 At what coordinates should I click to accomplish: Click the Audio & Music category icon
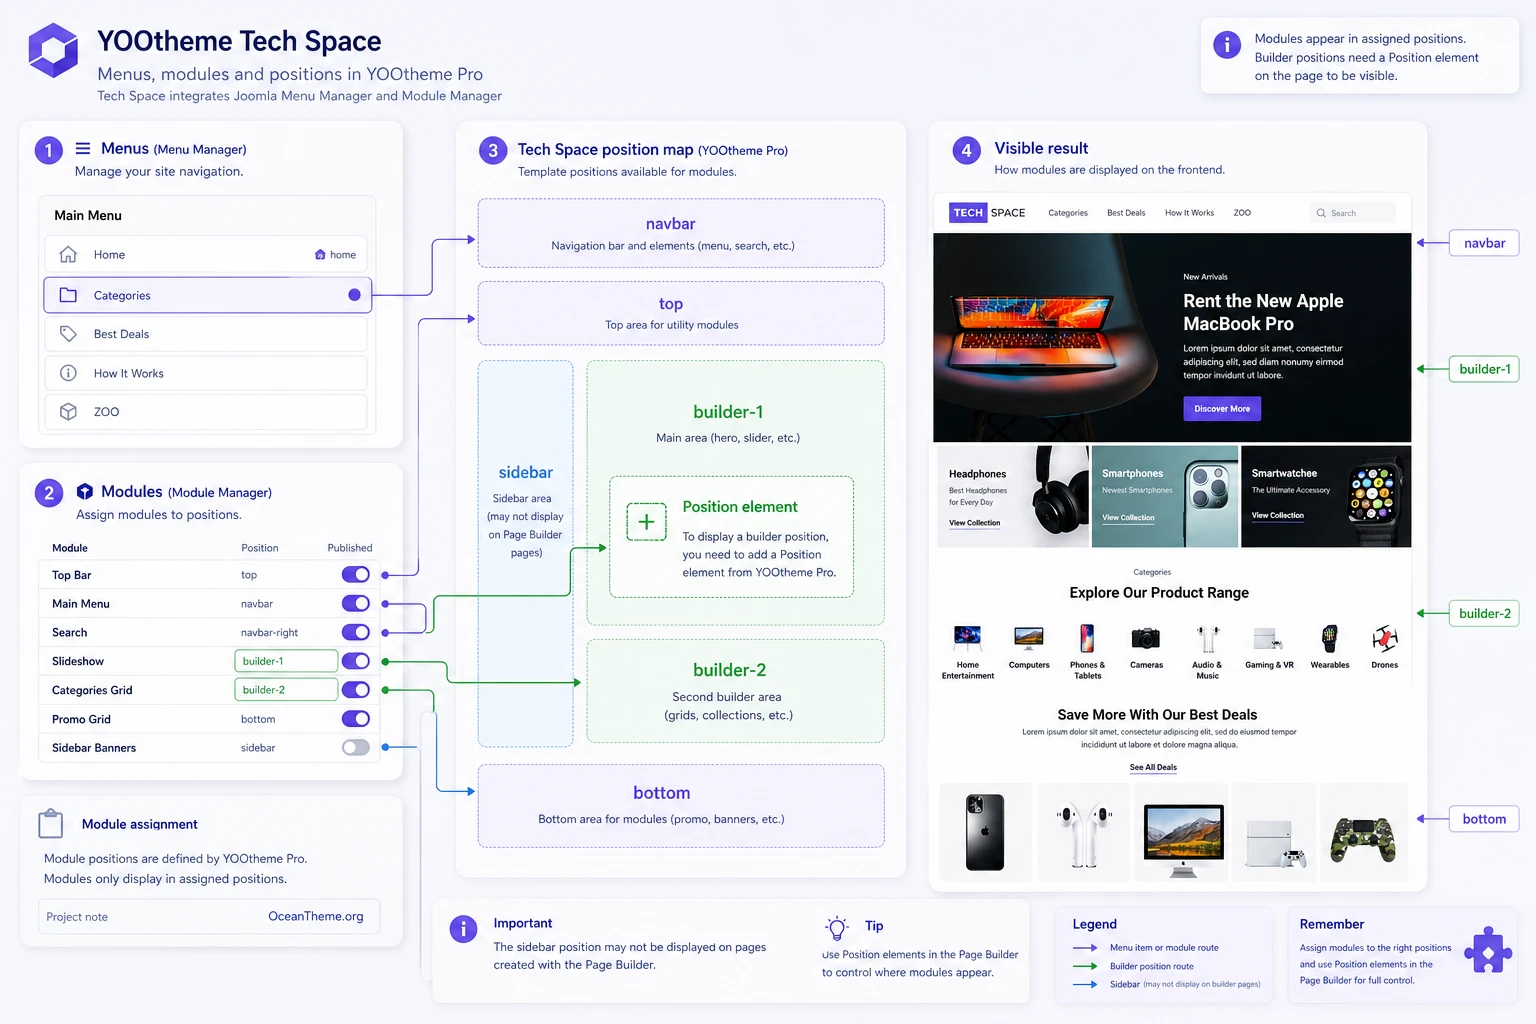pos(1207,638)
